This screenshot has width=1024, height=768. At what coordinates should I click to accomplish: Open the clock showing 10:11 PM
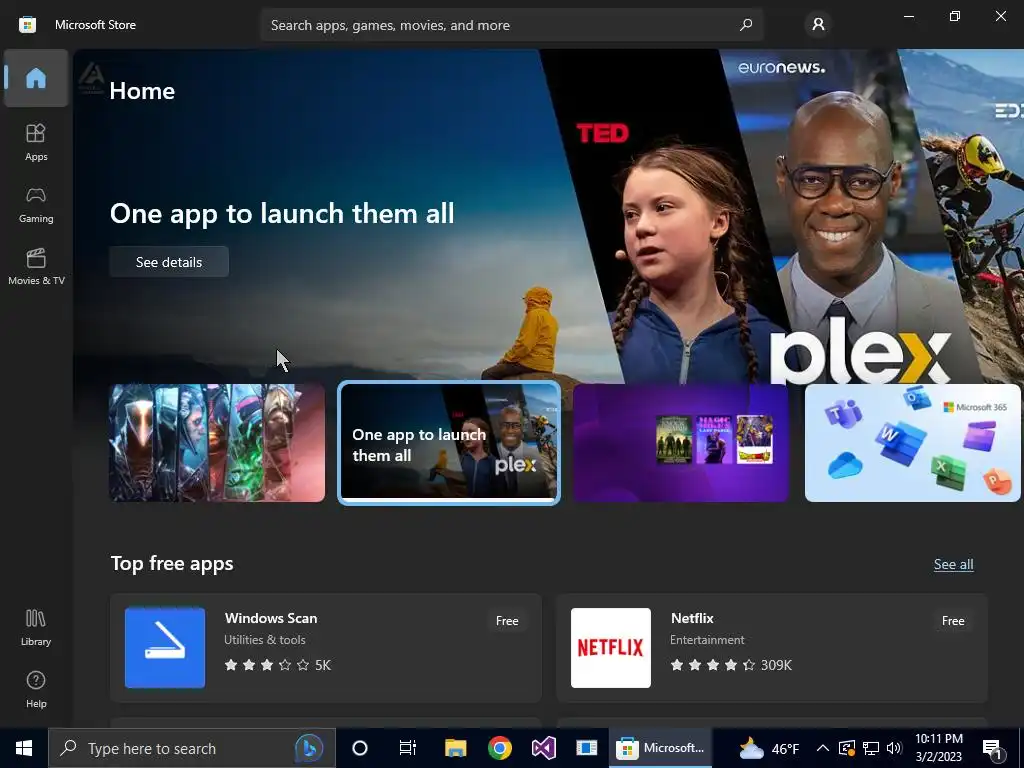(x=938, y=748)
